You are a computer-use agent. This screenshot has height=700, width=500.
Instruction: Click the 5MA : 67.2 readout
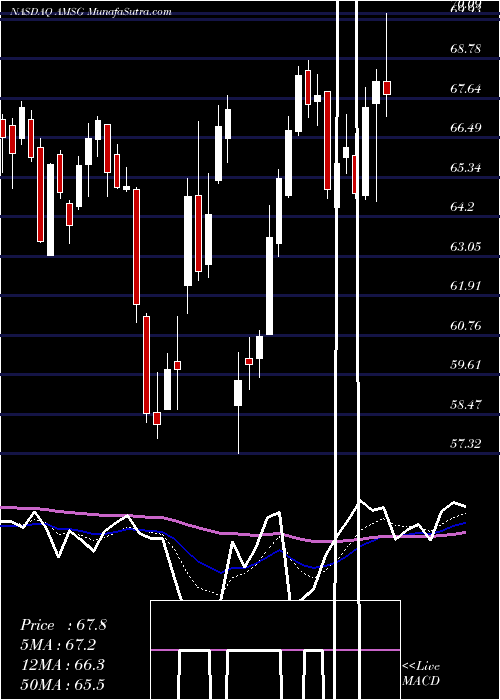(x=58, y=645)
